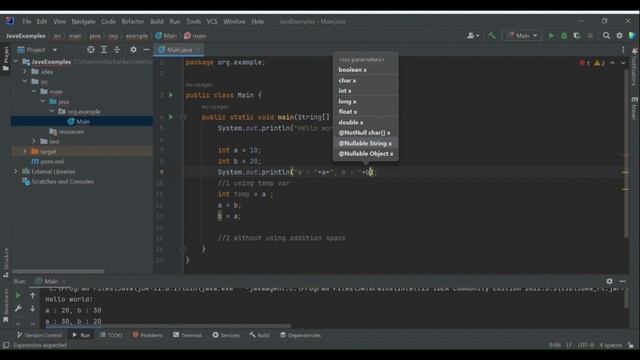Image resolution: width=640 pixels, height=360 pixels.
Task: Open the Dependencies tool window
Action: coord(301,335)
